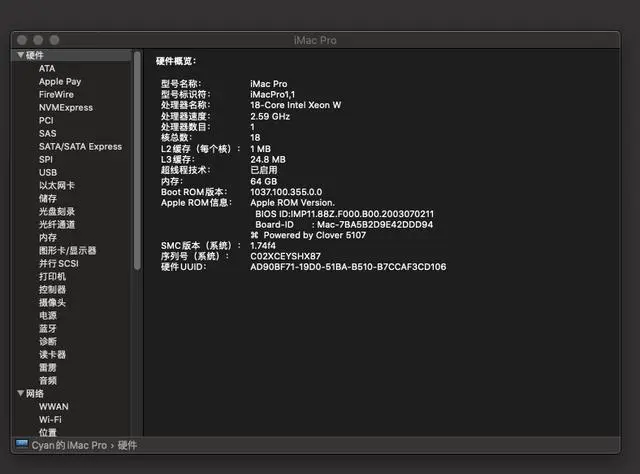Click processor speed 2.59 GHz
640x474 pixels.
270,116
